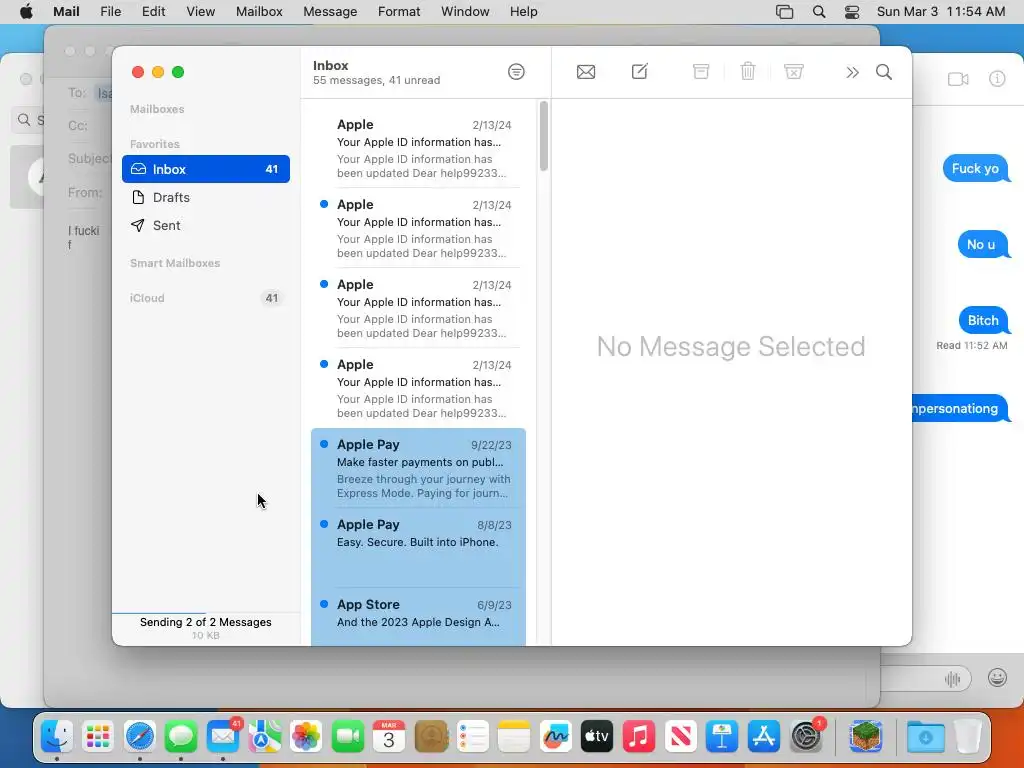Screen dimensions: 1024x768
Task: Open the Mail menu
Action: tap(66, 12)
